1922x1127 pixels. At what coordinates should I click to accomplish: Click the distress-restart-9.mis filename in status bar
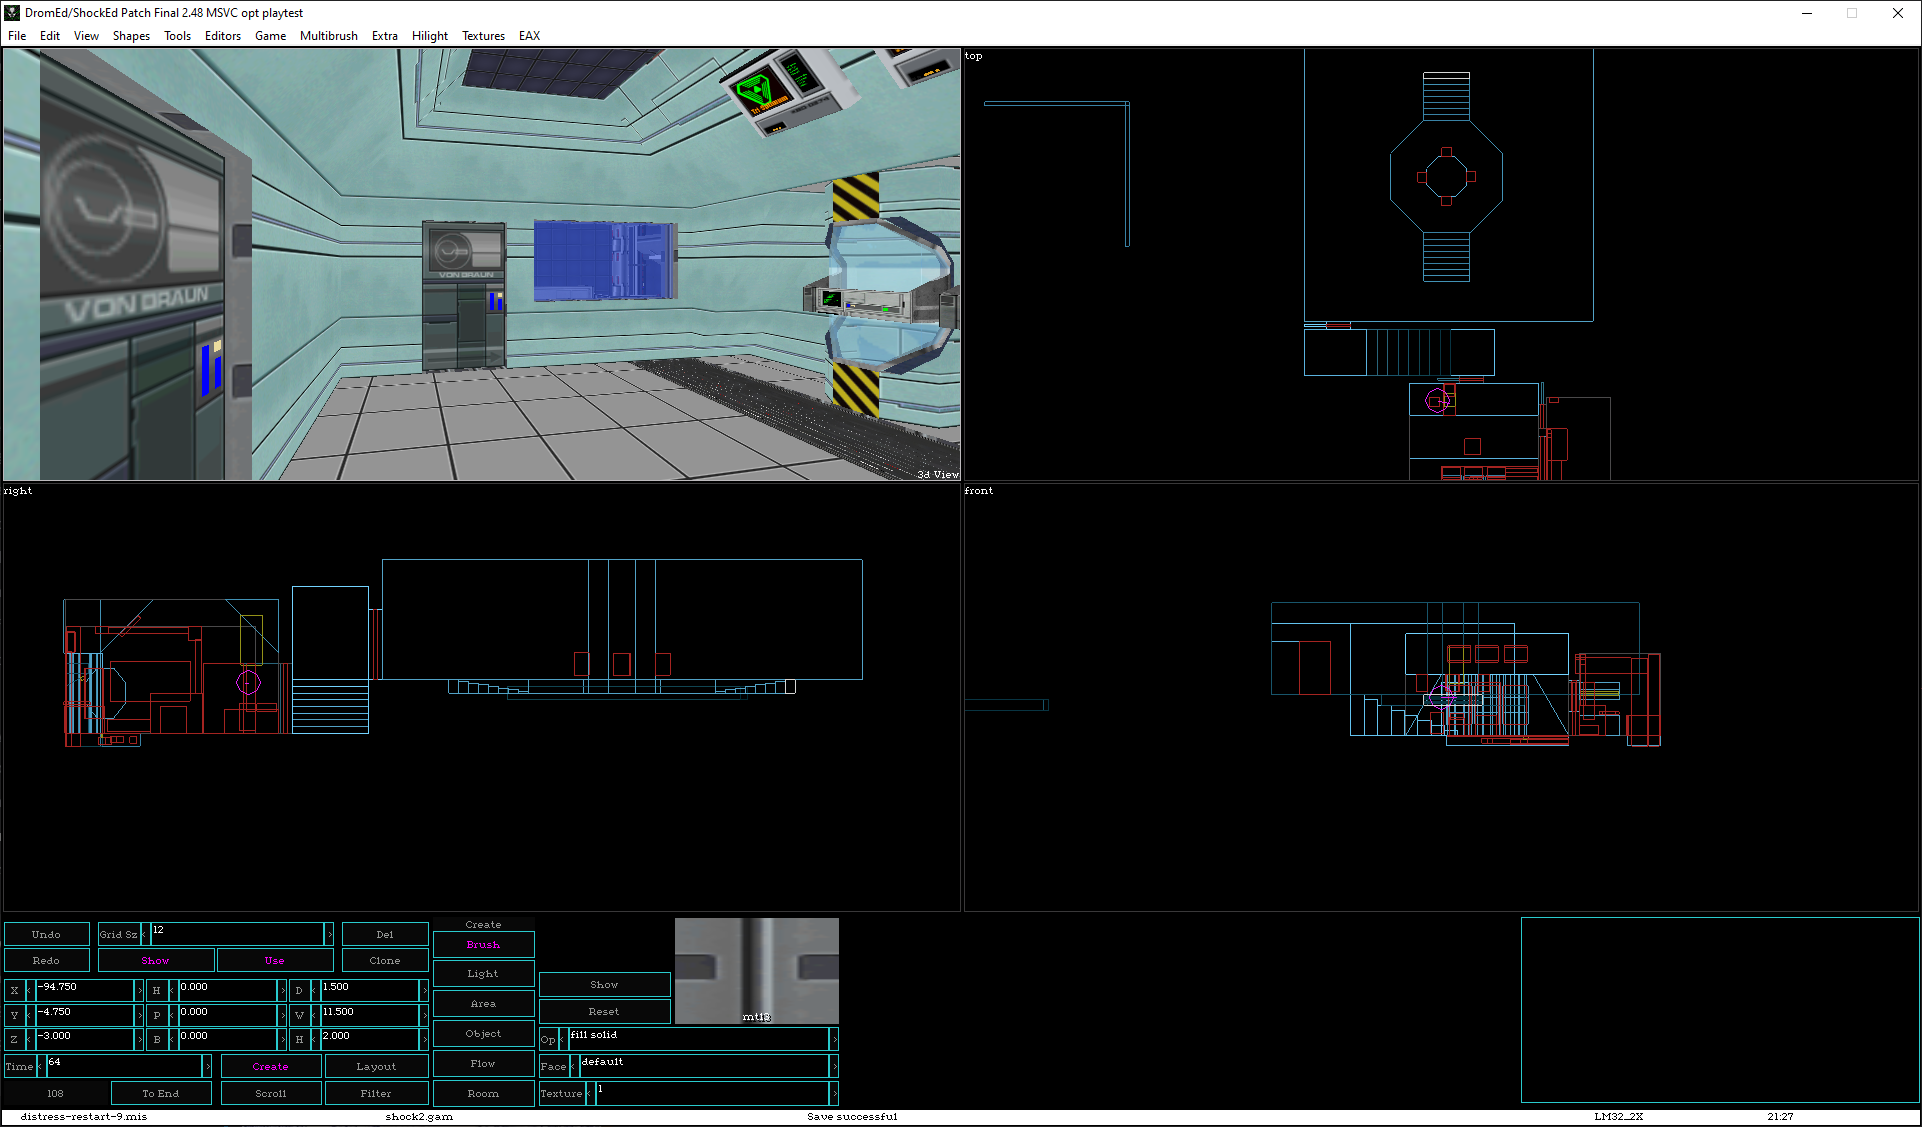(x=83, y=1116)
